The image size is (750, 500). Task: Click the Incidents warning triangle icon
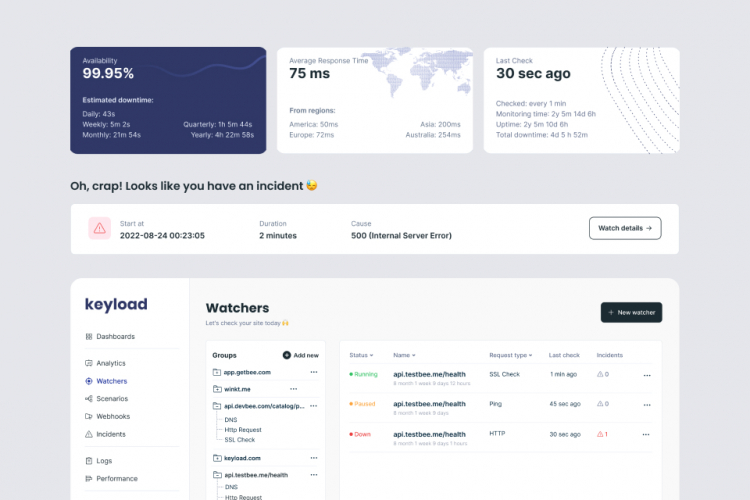tap(88, 434)
